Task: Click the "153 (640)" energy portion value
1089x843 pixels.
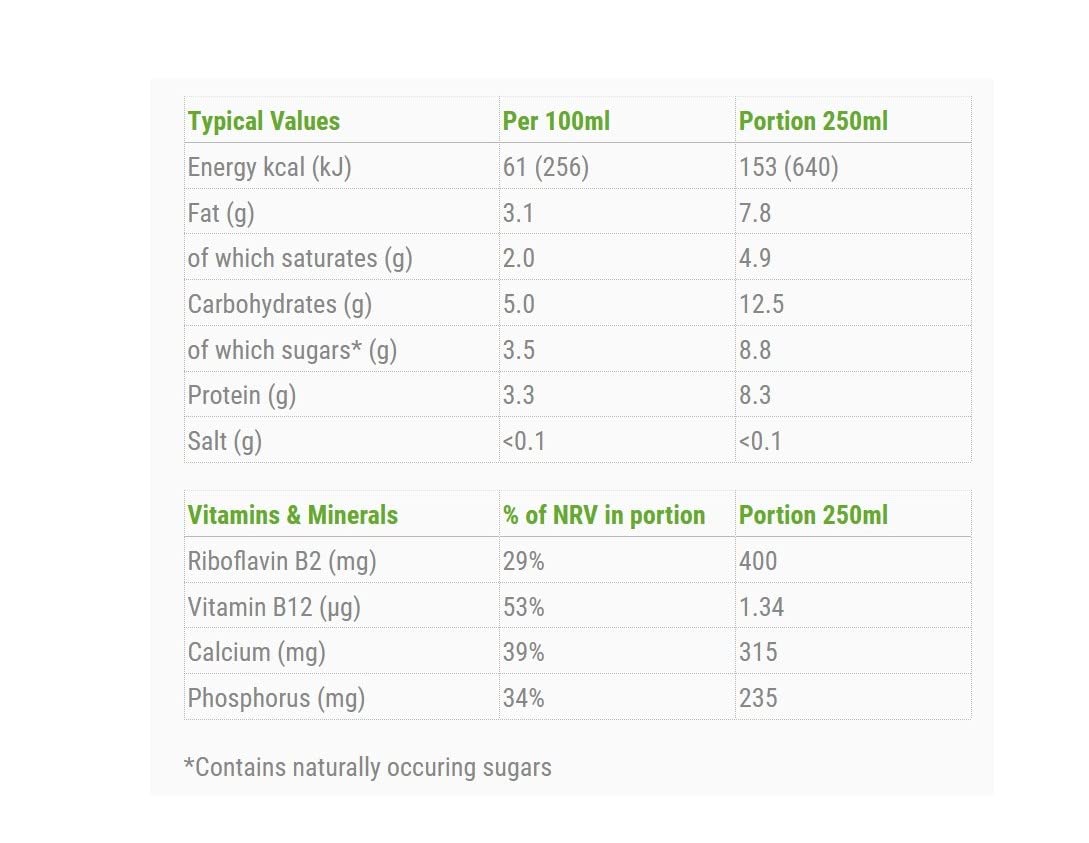Action: coord(788,167)
